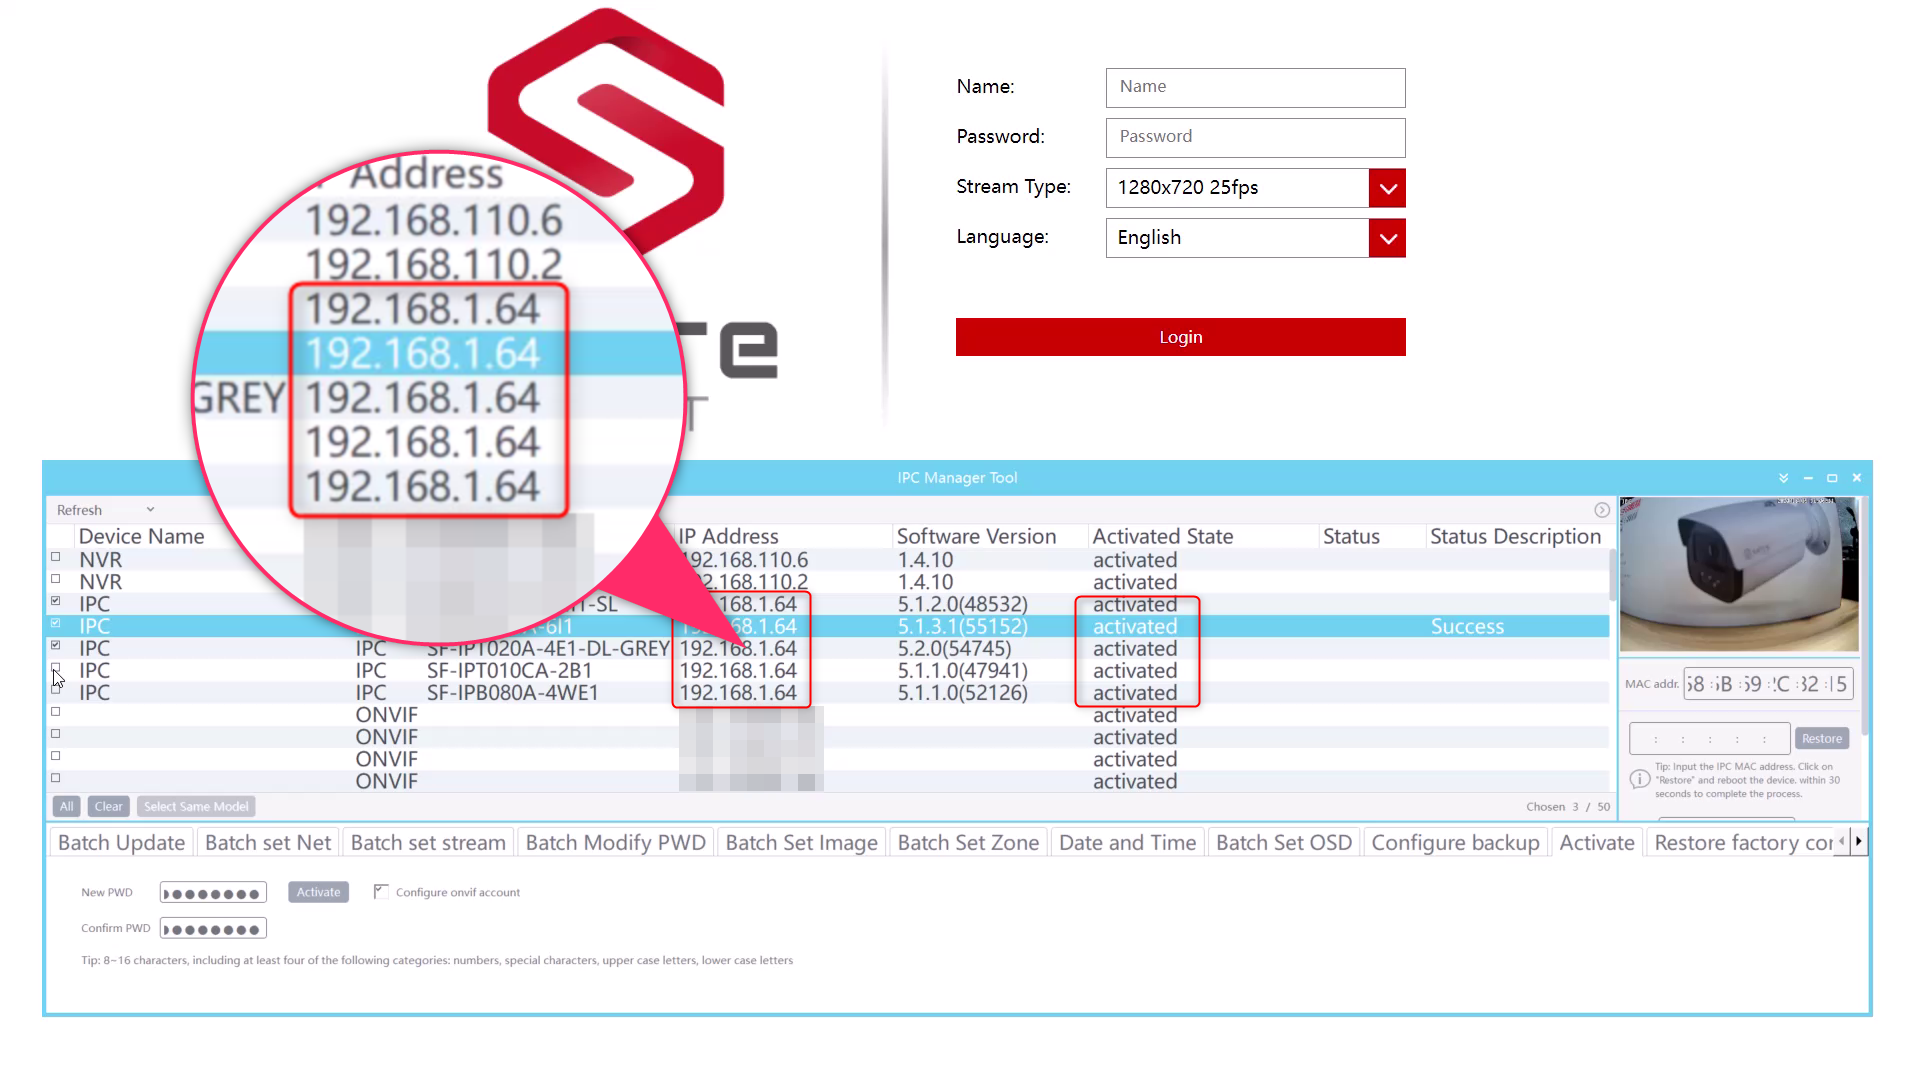Open the circled arrow icon above the Status column
Viewport: 1920px width, 1080px height.
[1601, 509]
